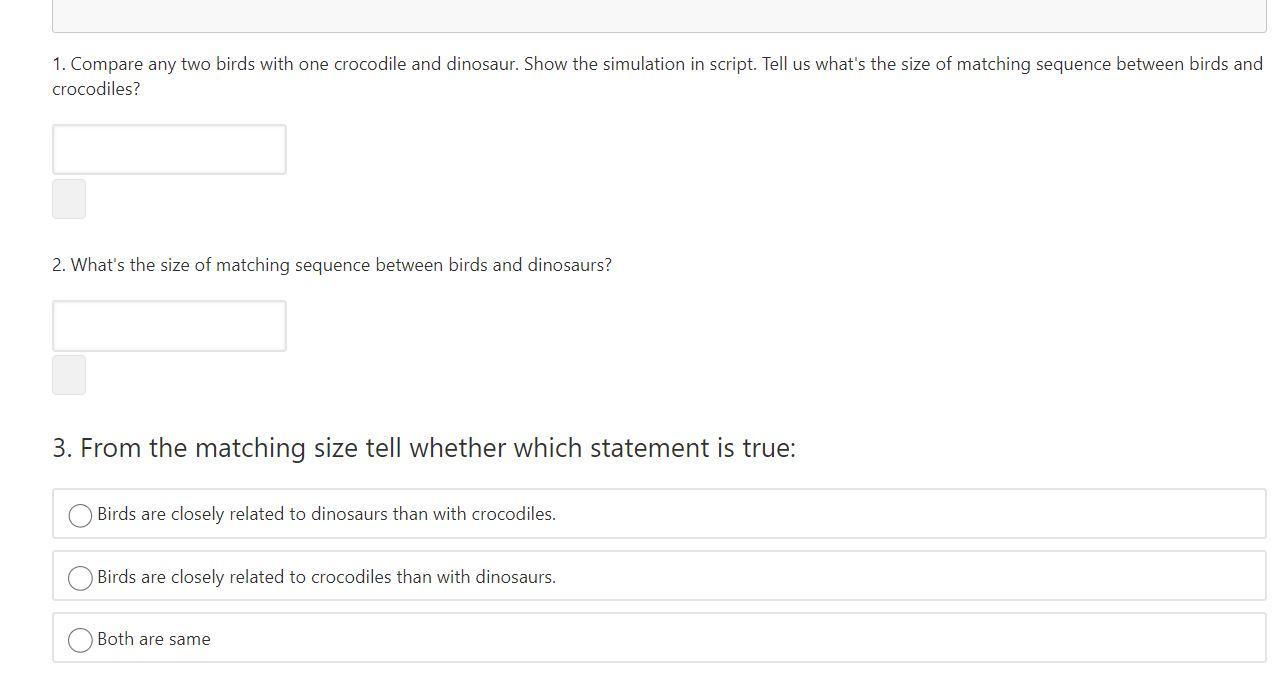Click the submit control under question 1

click(x=68, y=198)
